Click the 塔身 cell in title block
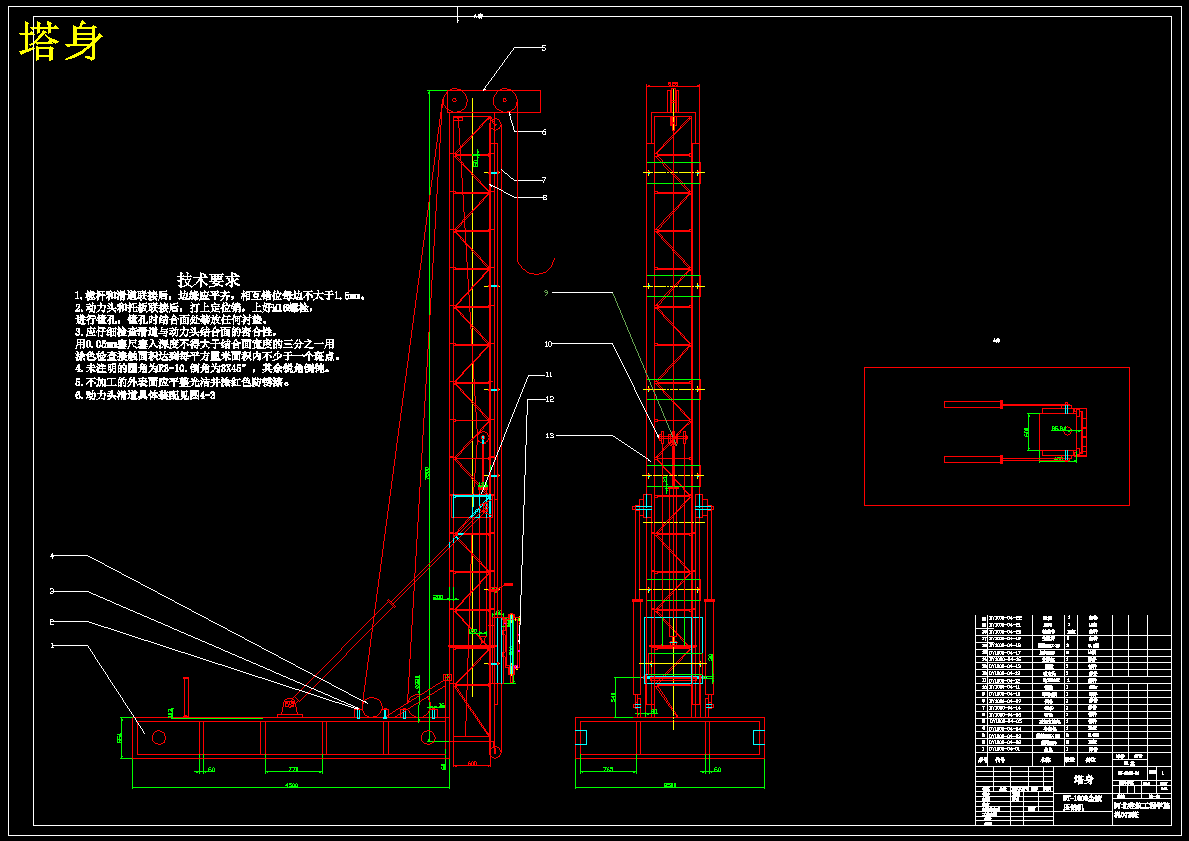The height and width of the screenshot is (841, 1189). pos(1084,779)
